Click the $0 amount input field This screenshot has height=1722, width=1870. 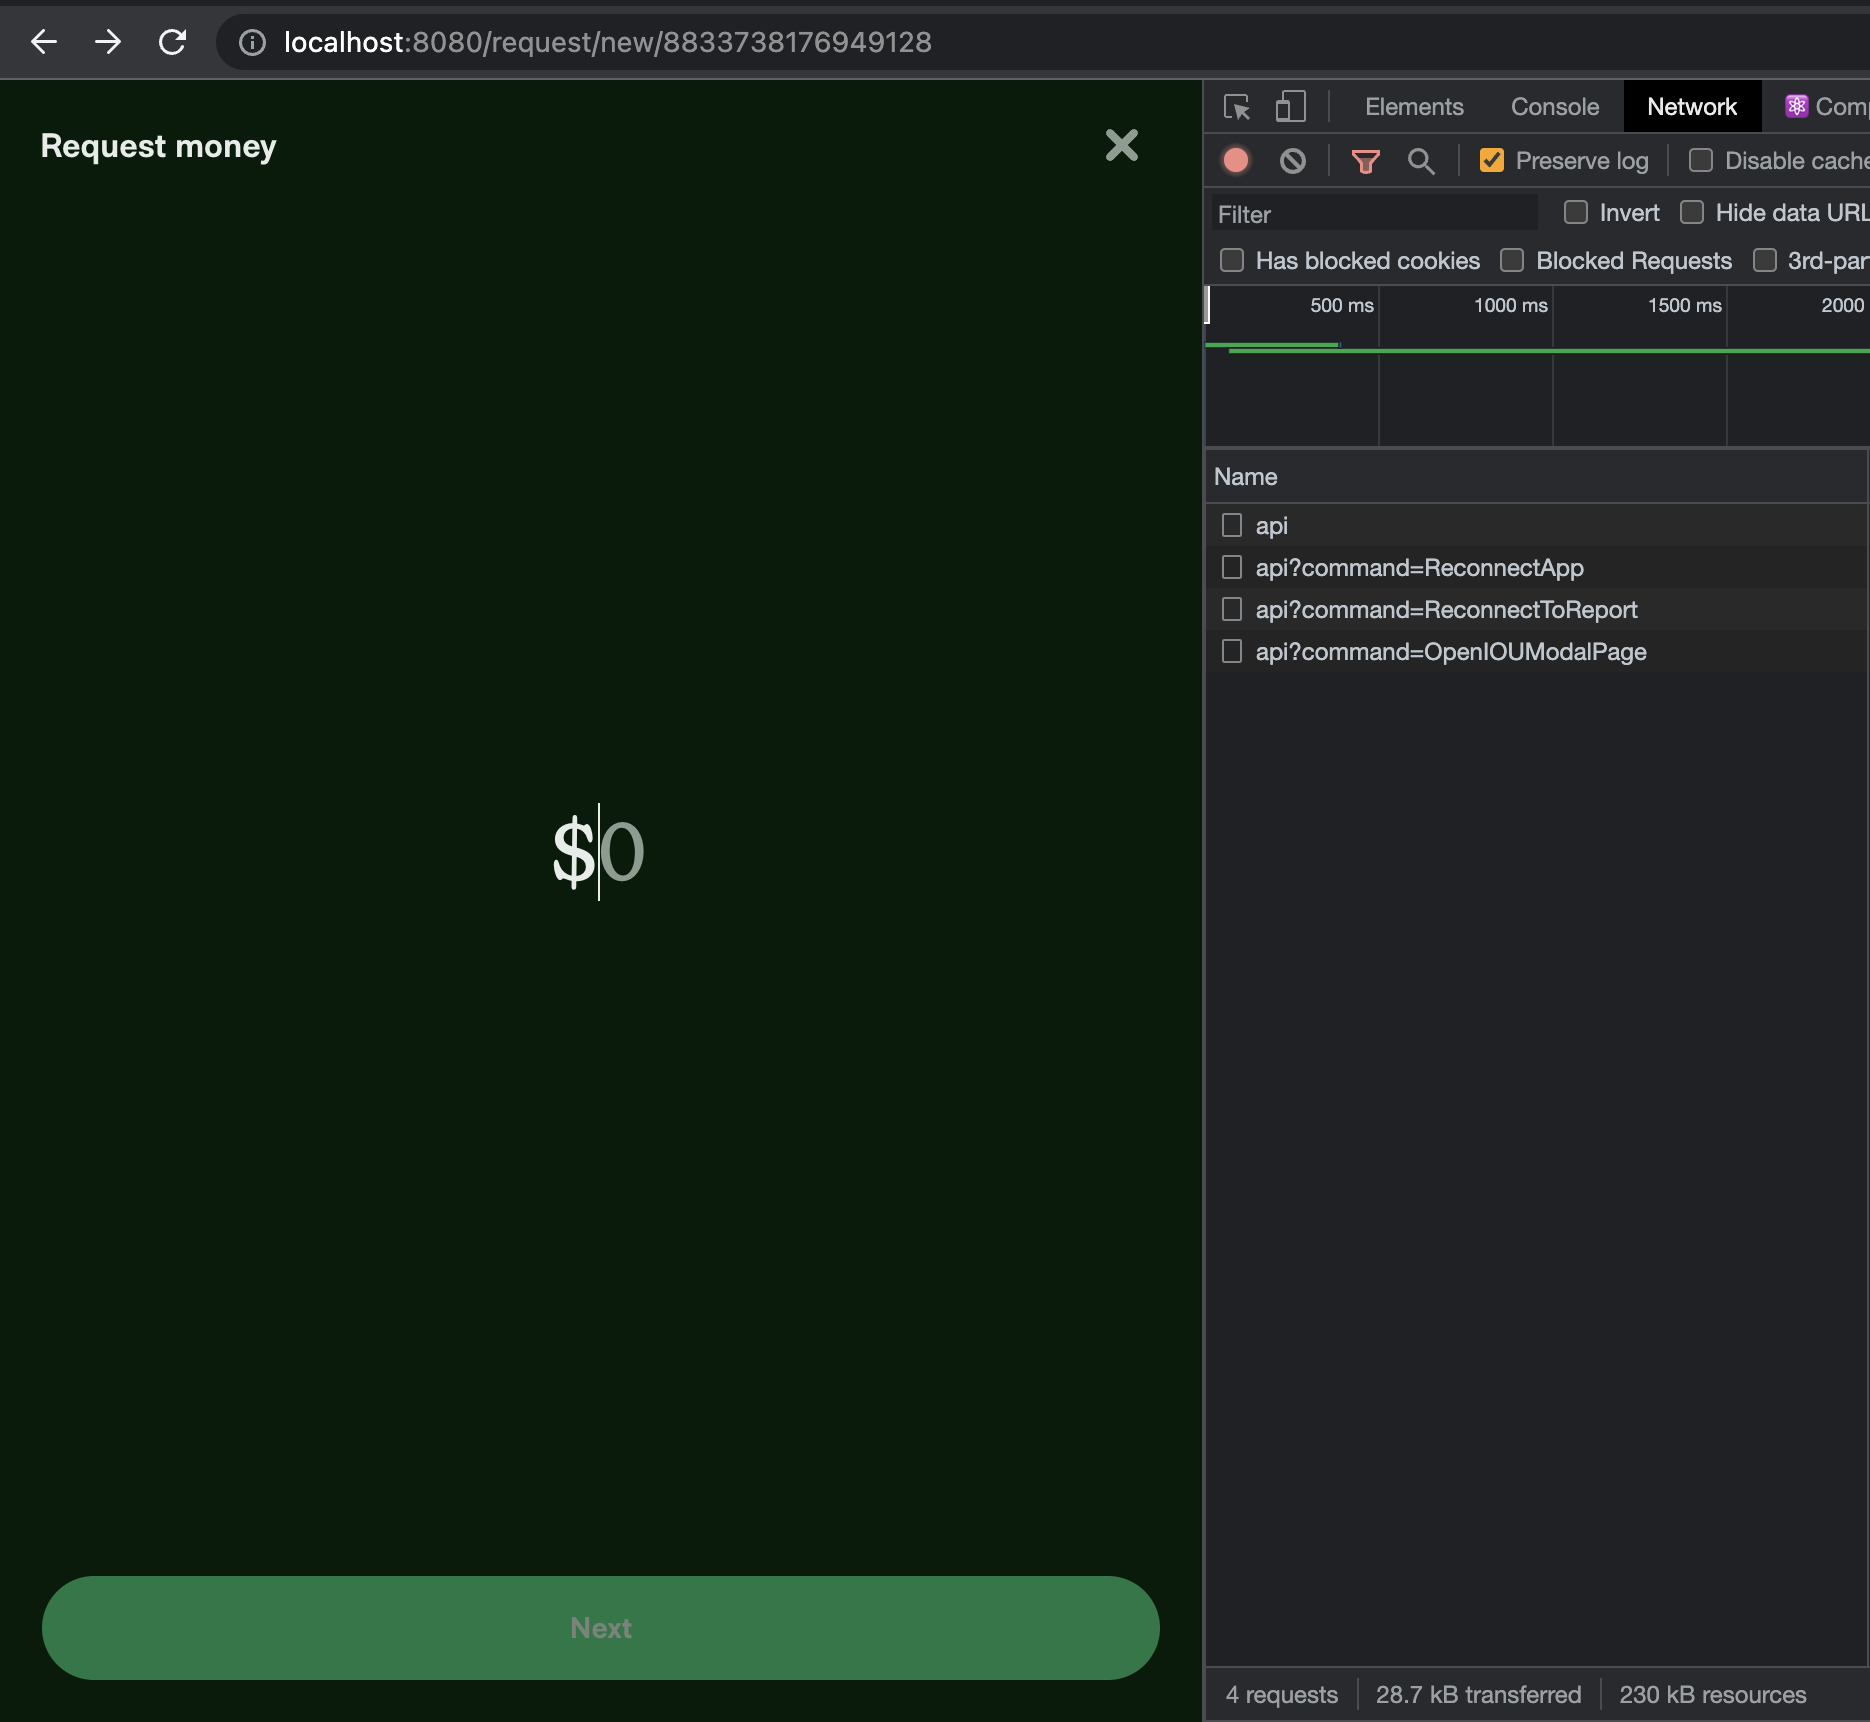(599, 851)
